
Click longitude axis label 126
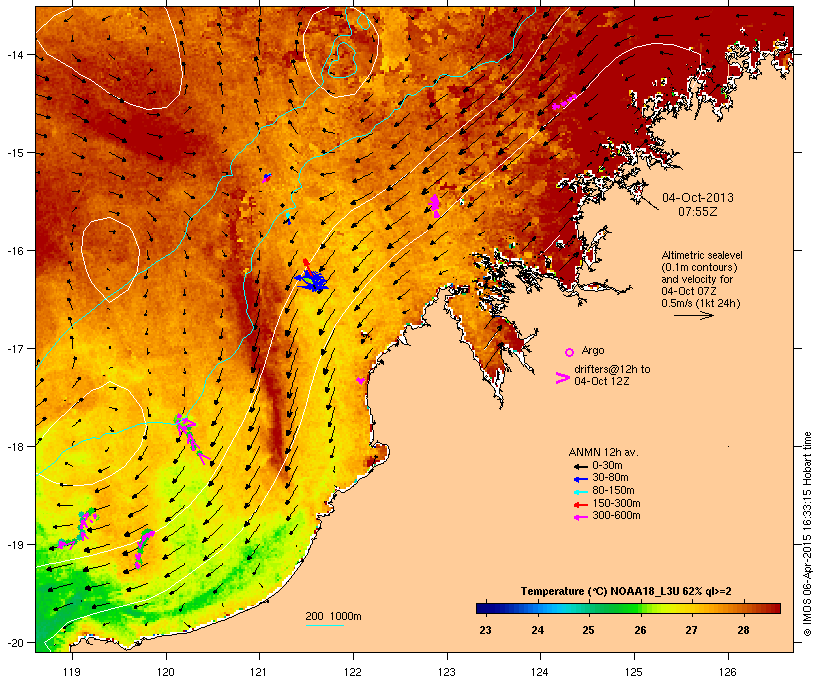point(727,672)
